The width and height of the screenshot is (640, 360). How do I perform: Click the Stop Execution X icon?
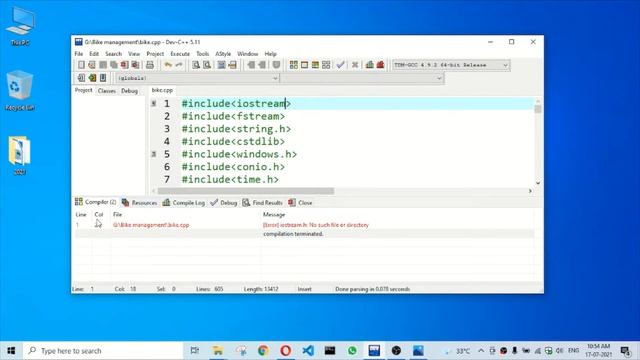click(355, 65)
